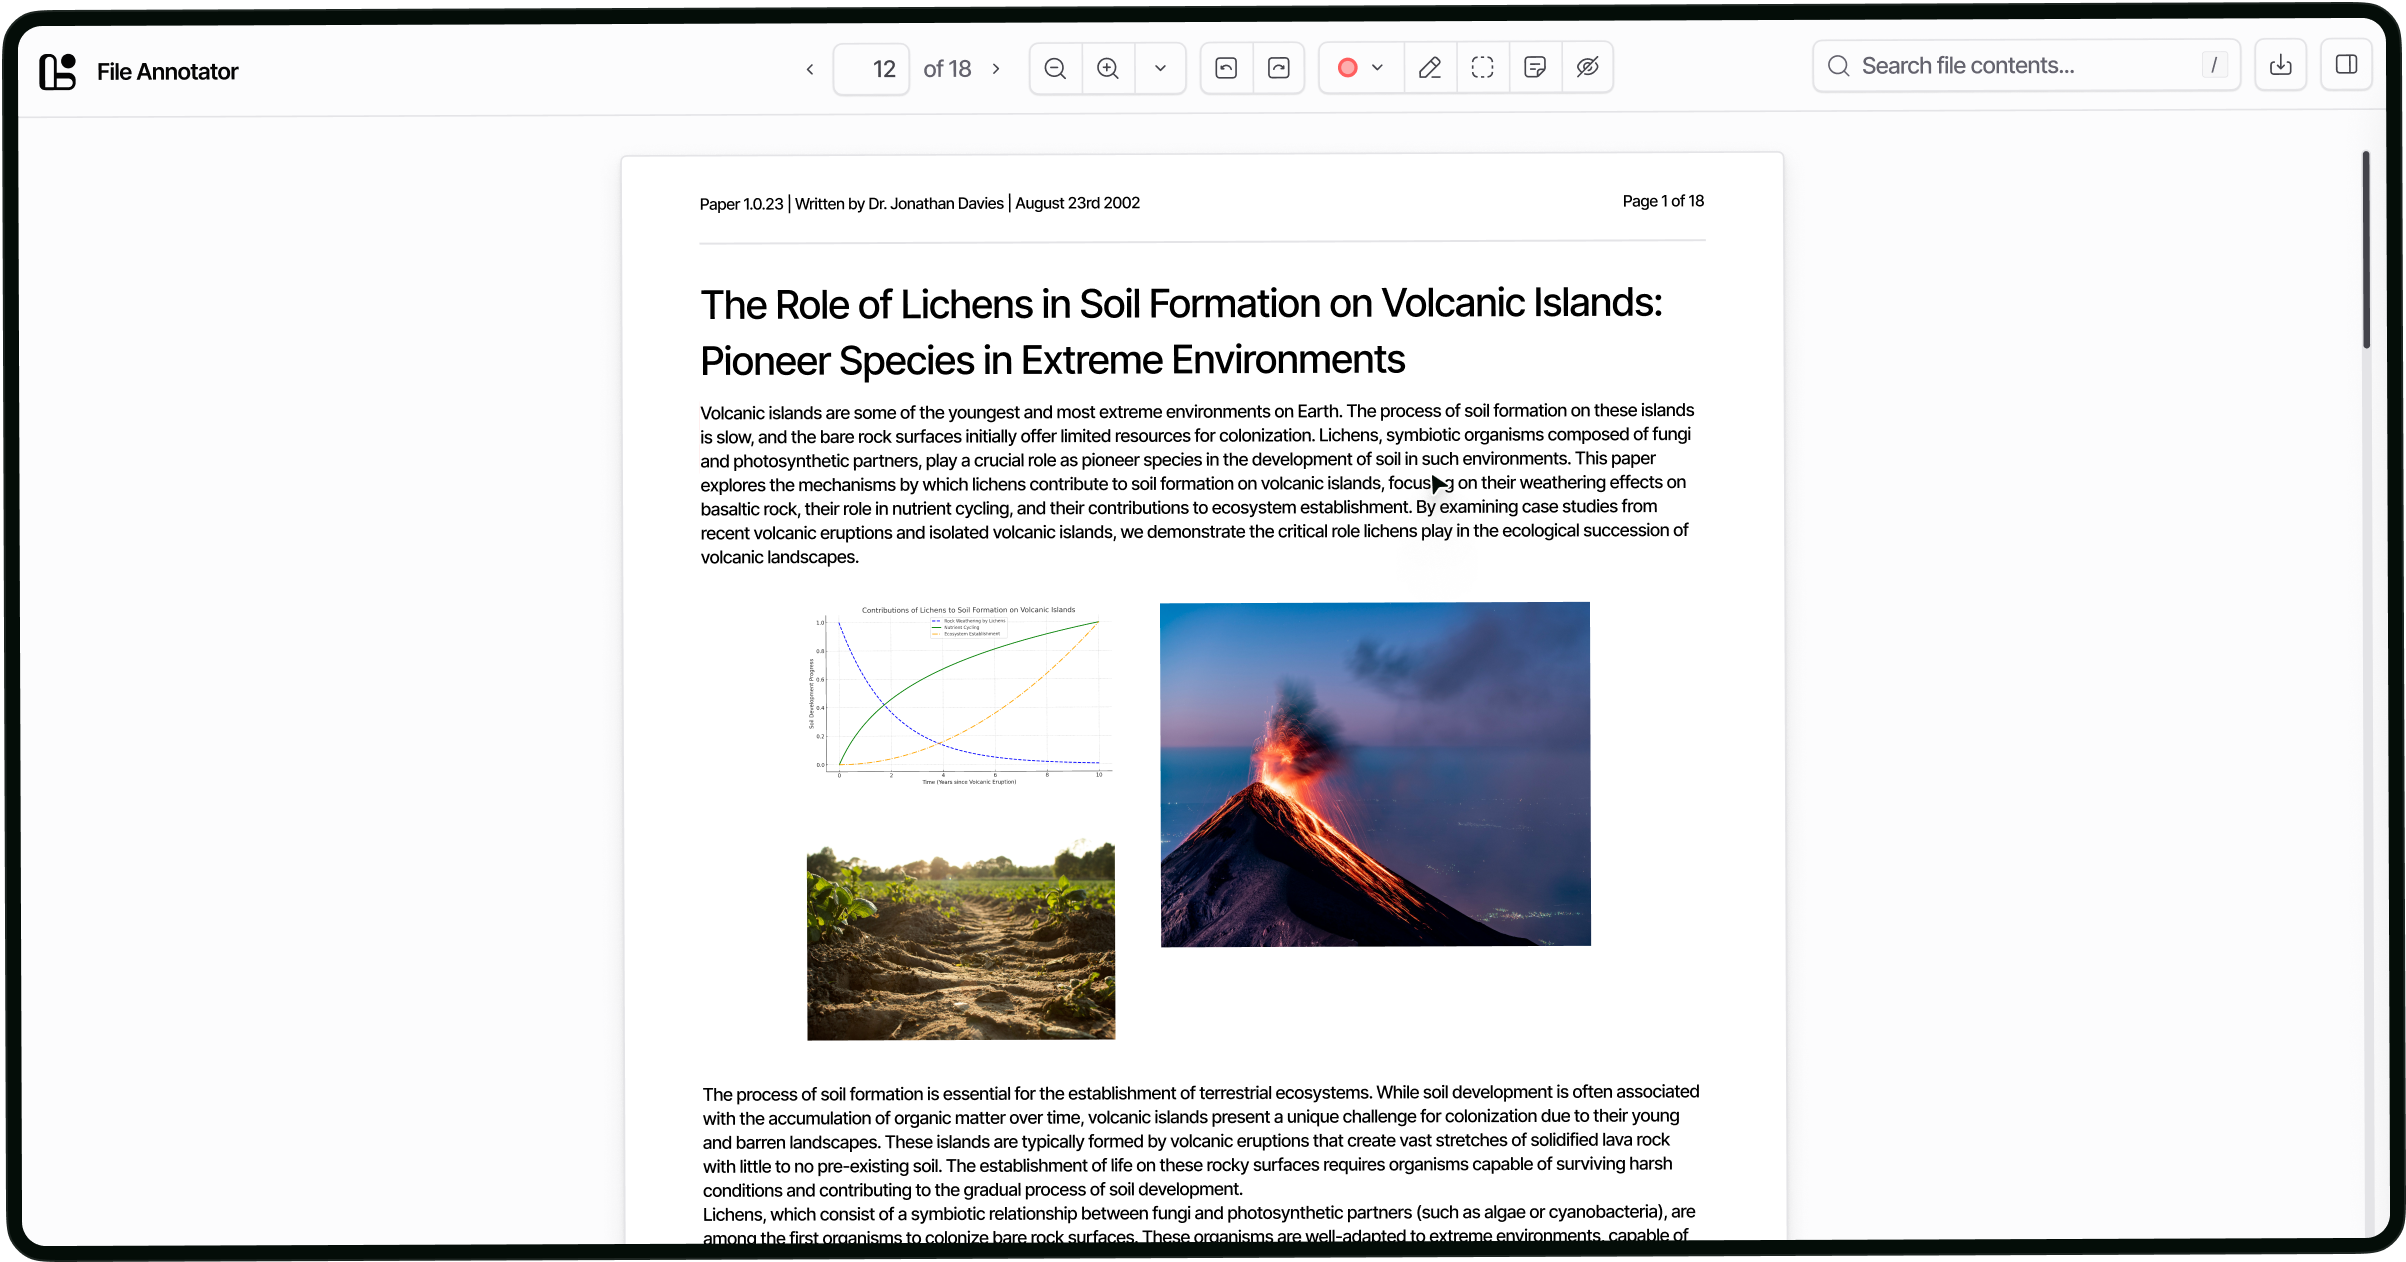Hide all annotations with eye-slash toggle
Screen dimensions: 2406x1262
tap(1588, 68)
